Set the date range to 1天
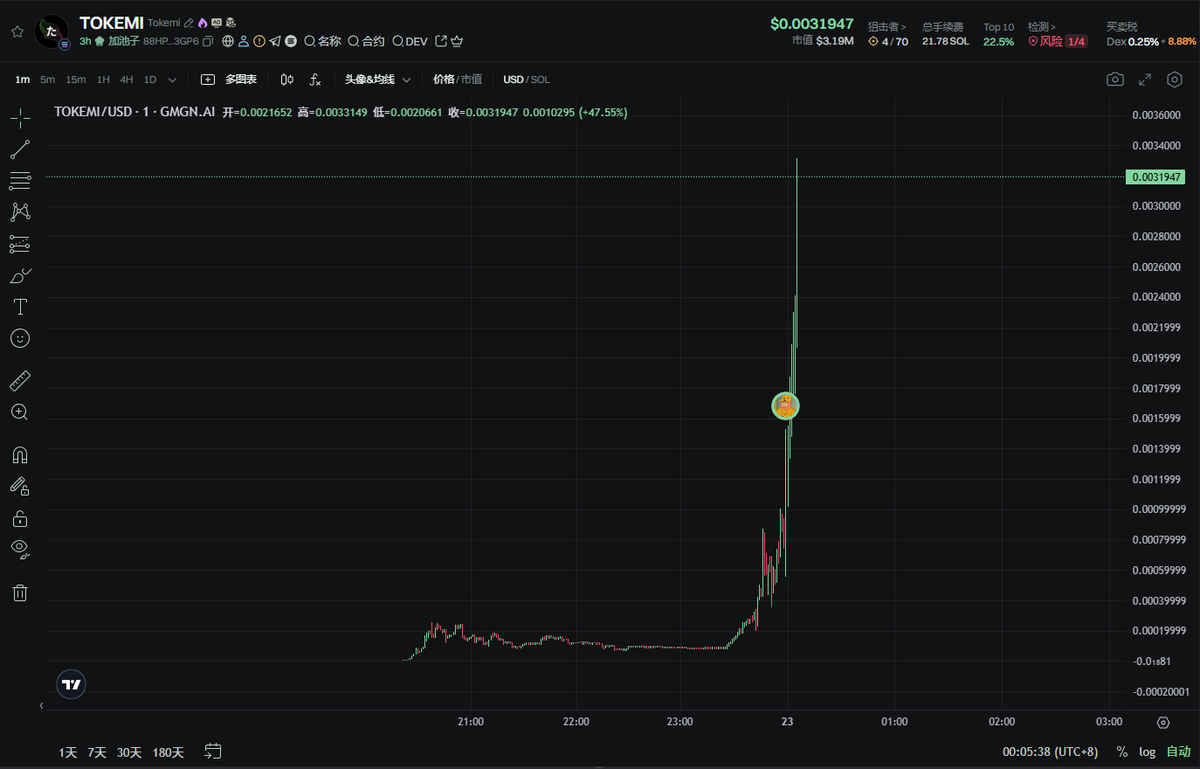Viewport: 1200px width, 769px height. [x=68, y=752]
